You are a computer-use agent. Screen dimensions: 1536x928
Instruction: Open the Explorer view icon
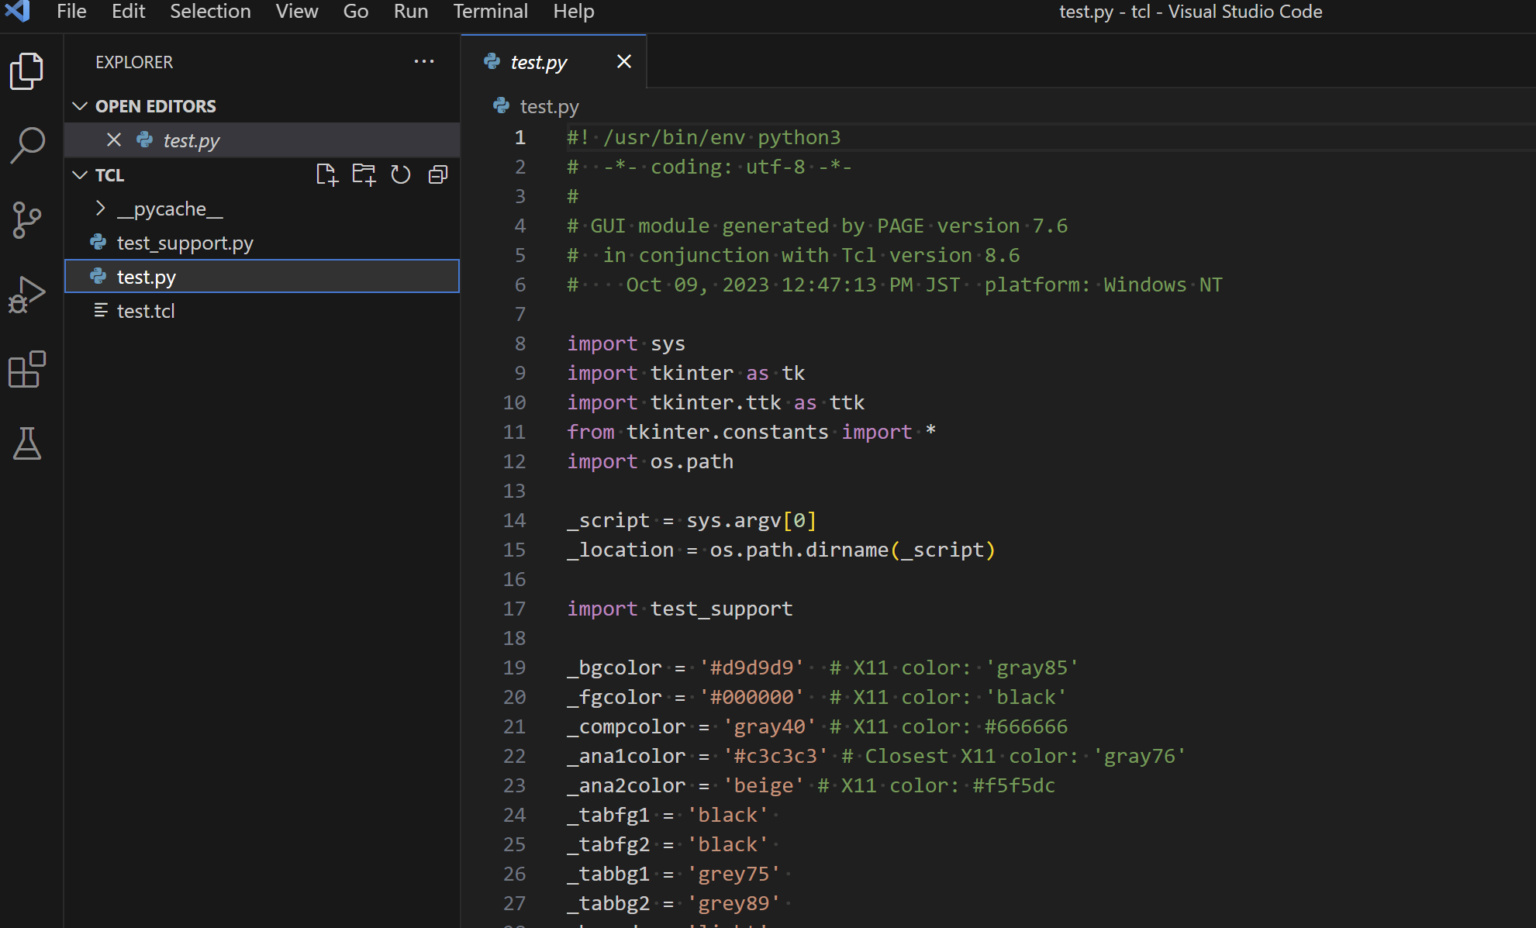(x=27, y=71)
